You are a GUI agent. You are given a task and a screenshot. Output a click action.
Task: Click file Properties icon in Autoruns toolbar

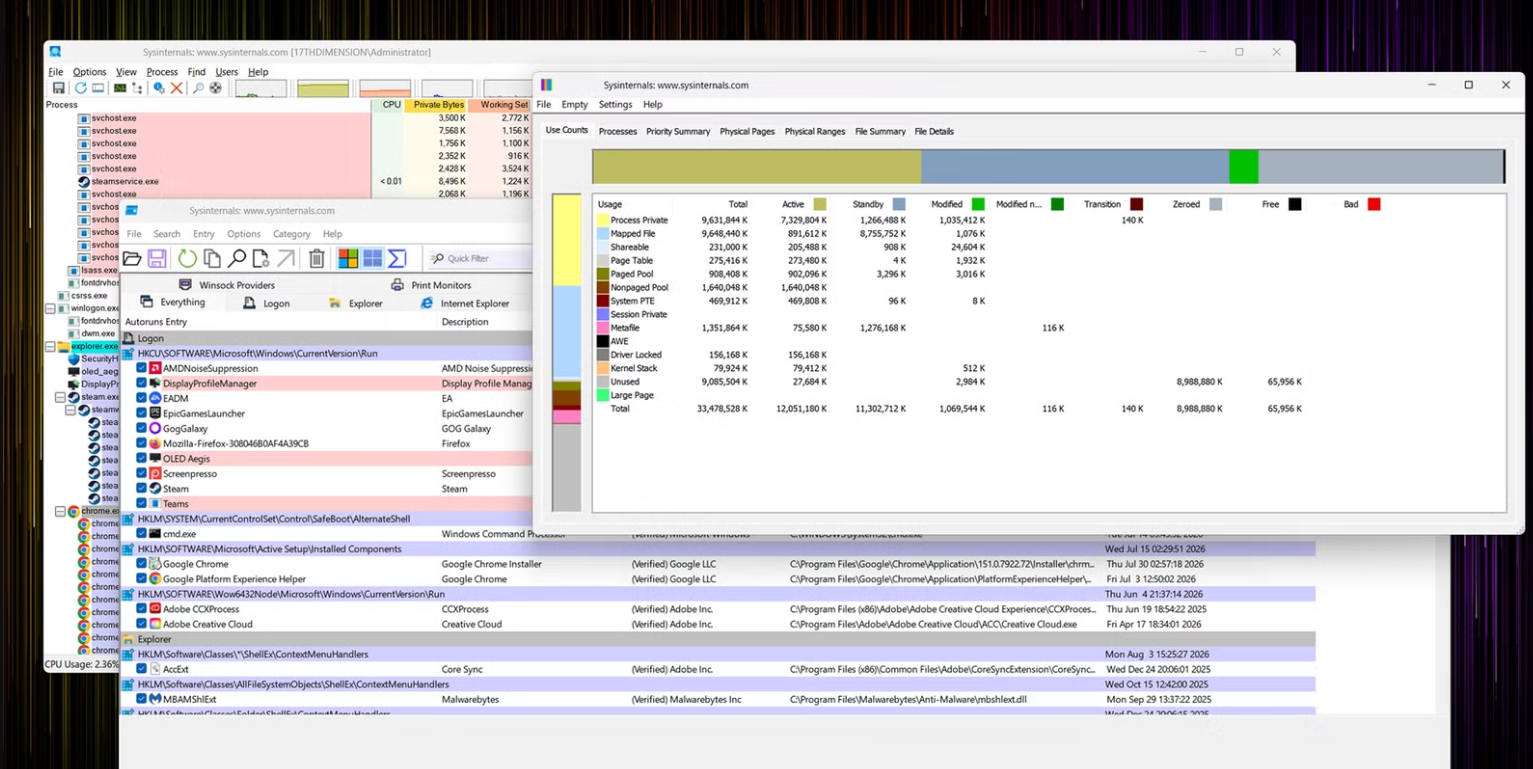point(261,259)
